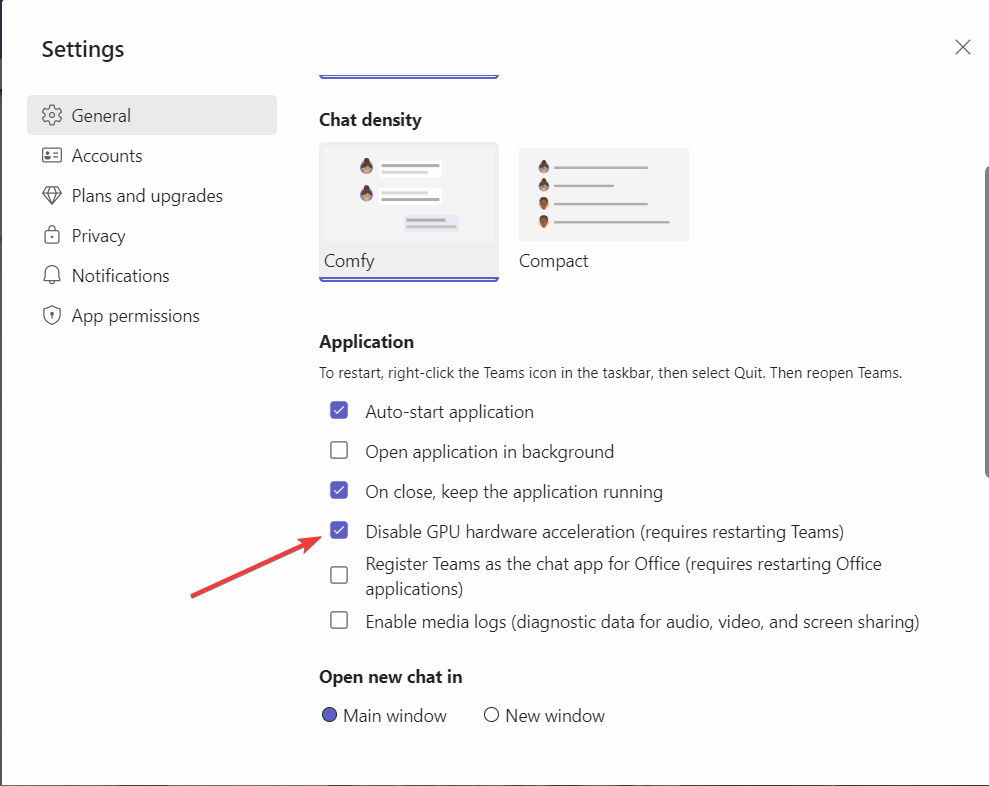This screenshot has width=989, height=786.
Task: Click the Privacy lock icon
Action: (x=52, y=235)
